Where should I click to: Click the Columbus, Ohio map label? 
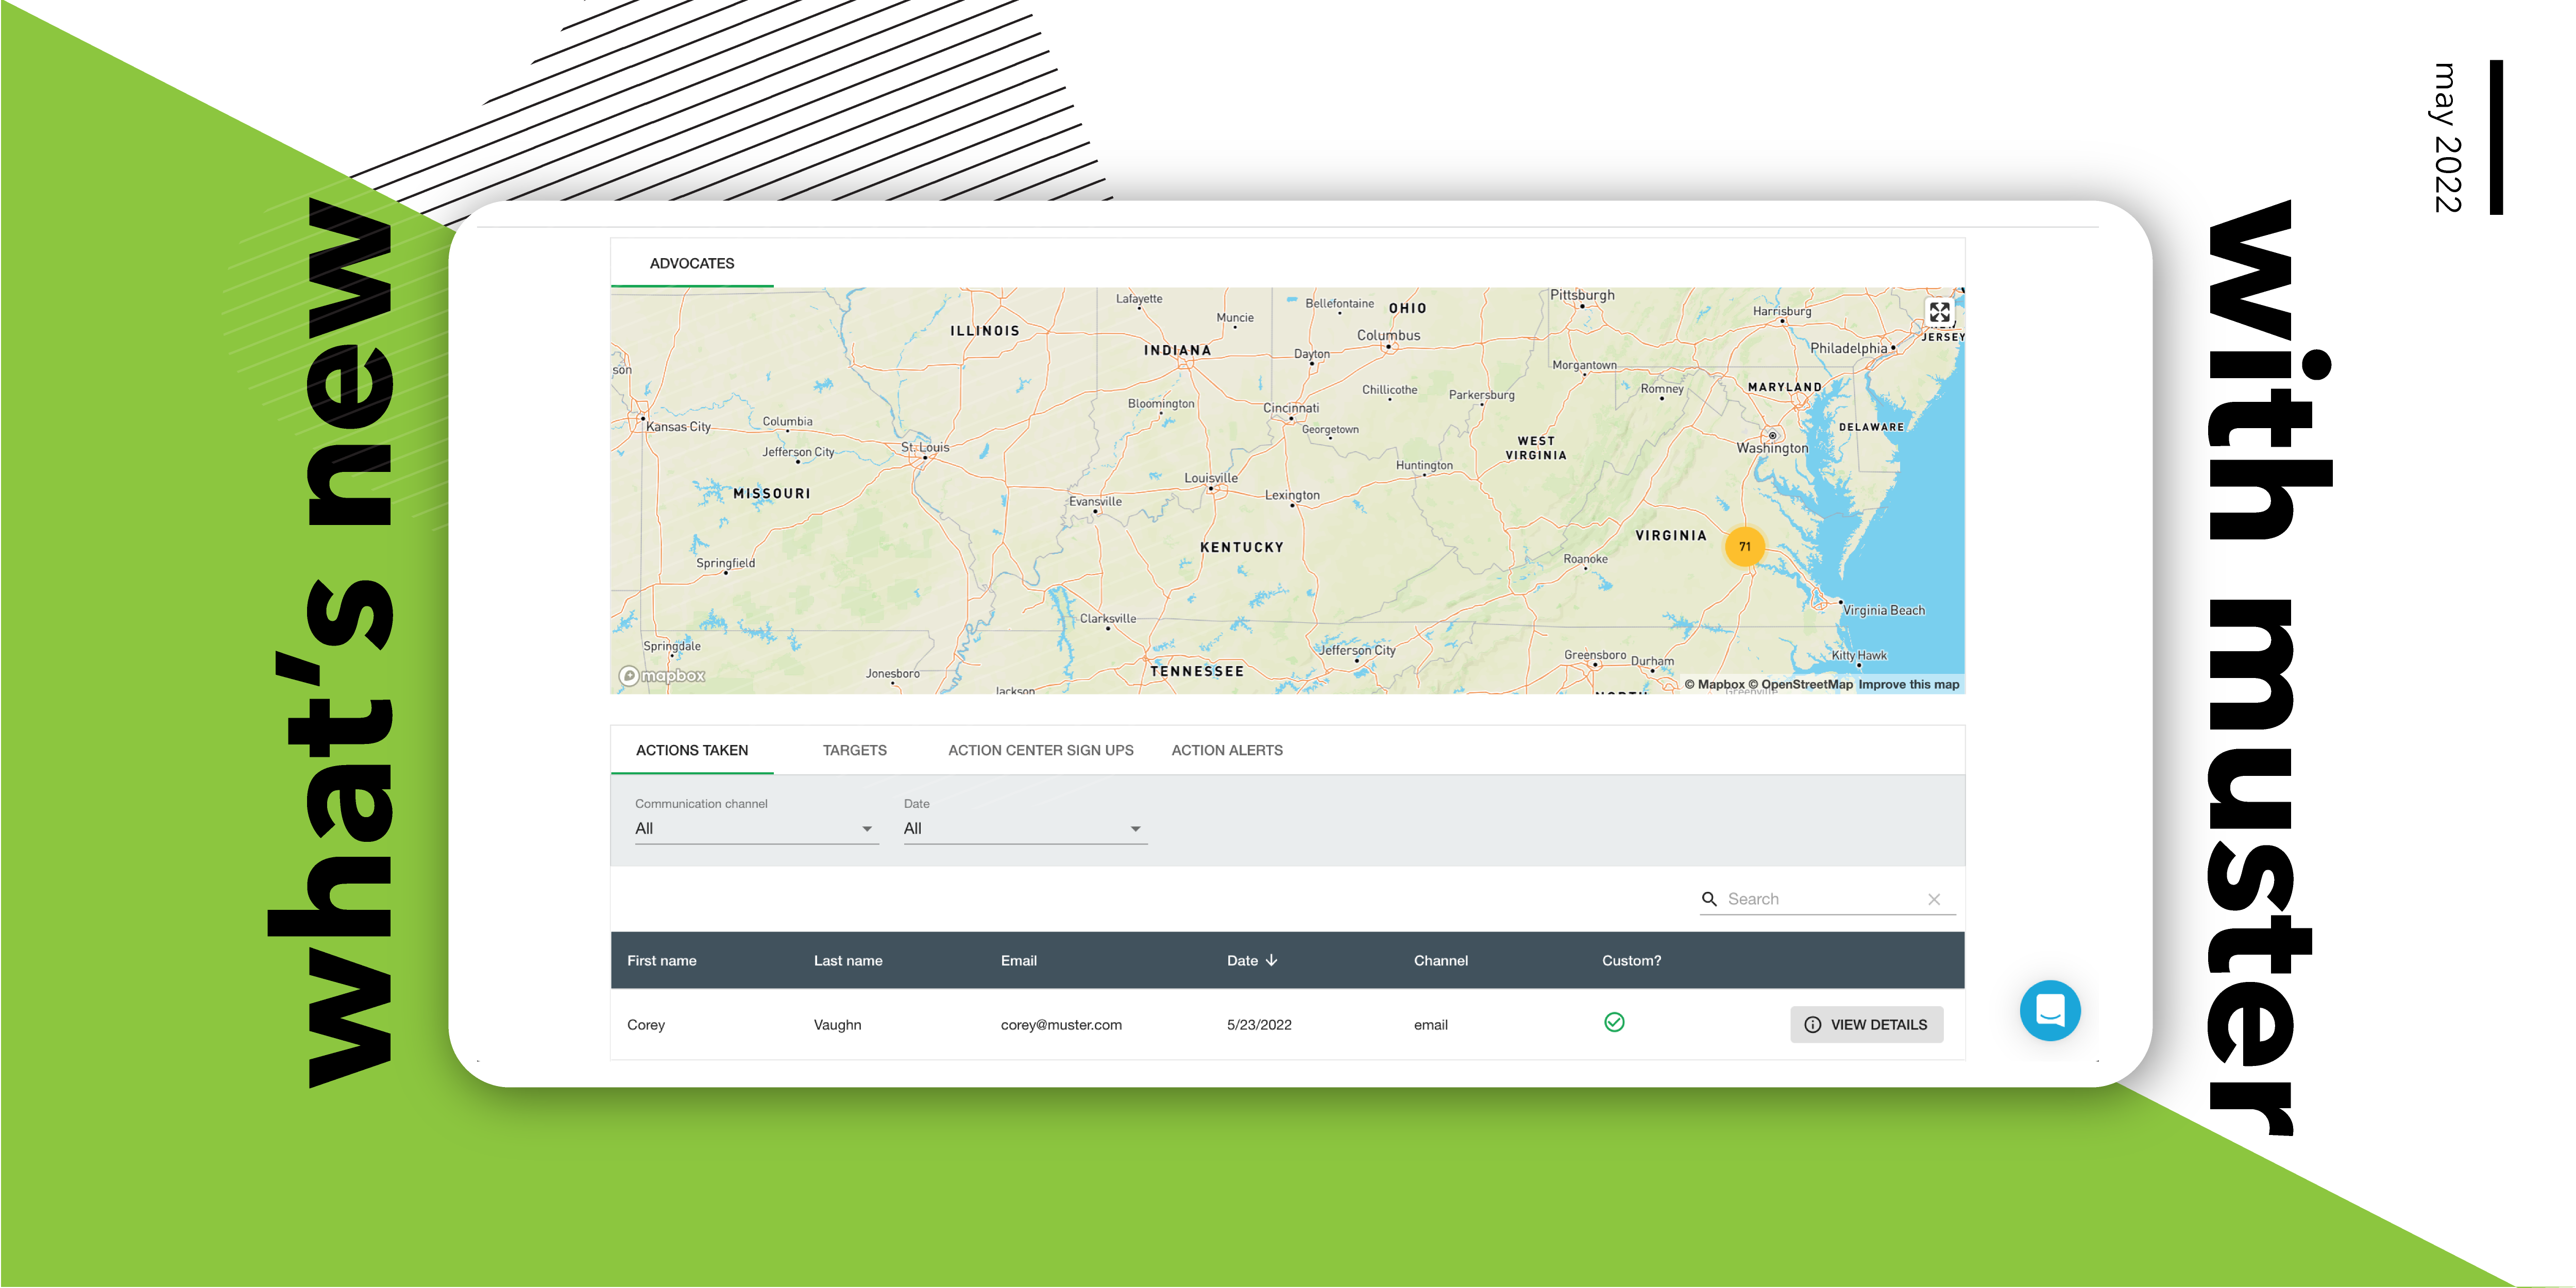[1388, 335]
